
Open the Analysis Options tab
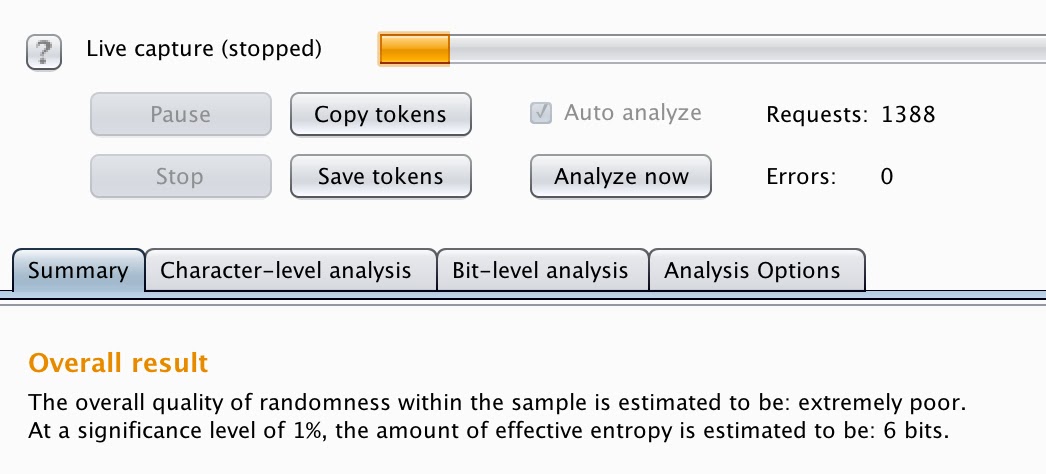(x=752, y=271)
